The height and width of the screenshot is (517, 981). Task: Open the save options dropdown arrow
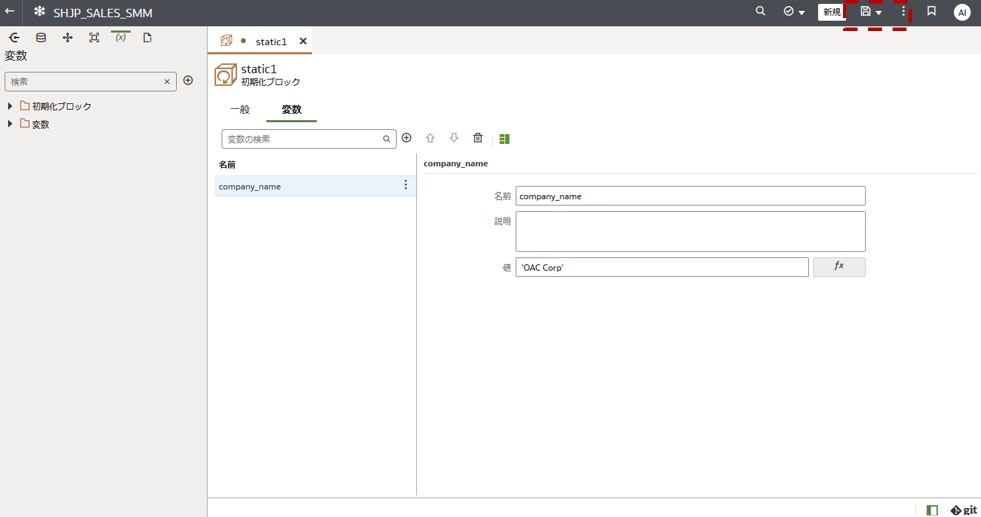pos(879,13)
